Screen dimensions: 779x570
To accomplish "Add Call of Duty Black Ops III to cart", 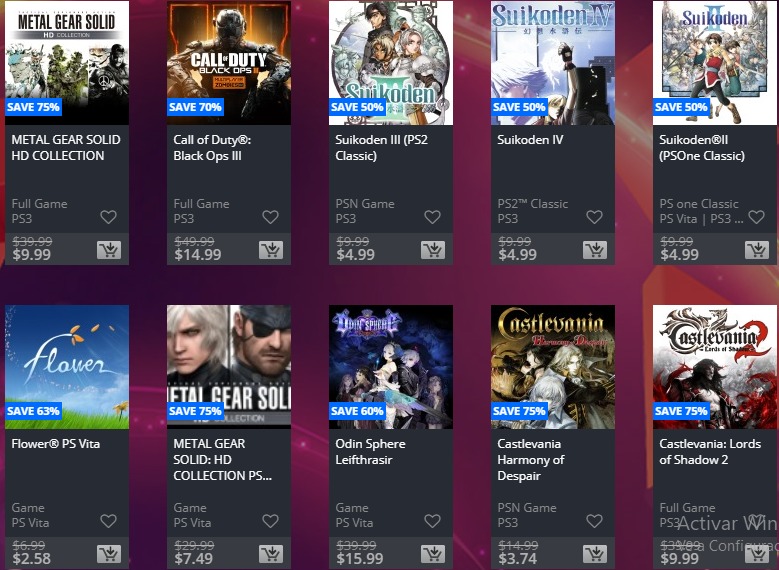I will click(271, 250).
